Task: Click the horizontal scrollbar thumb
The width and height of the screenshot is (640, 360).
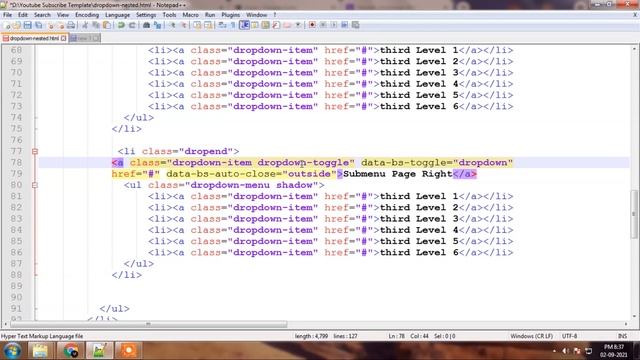Action: pos(149,324)
